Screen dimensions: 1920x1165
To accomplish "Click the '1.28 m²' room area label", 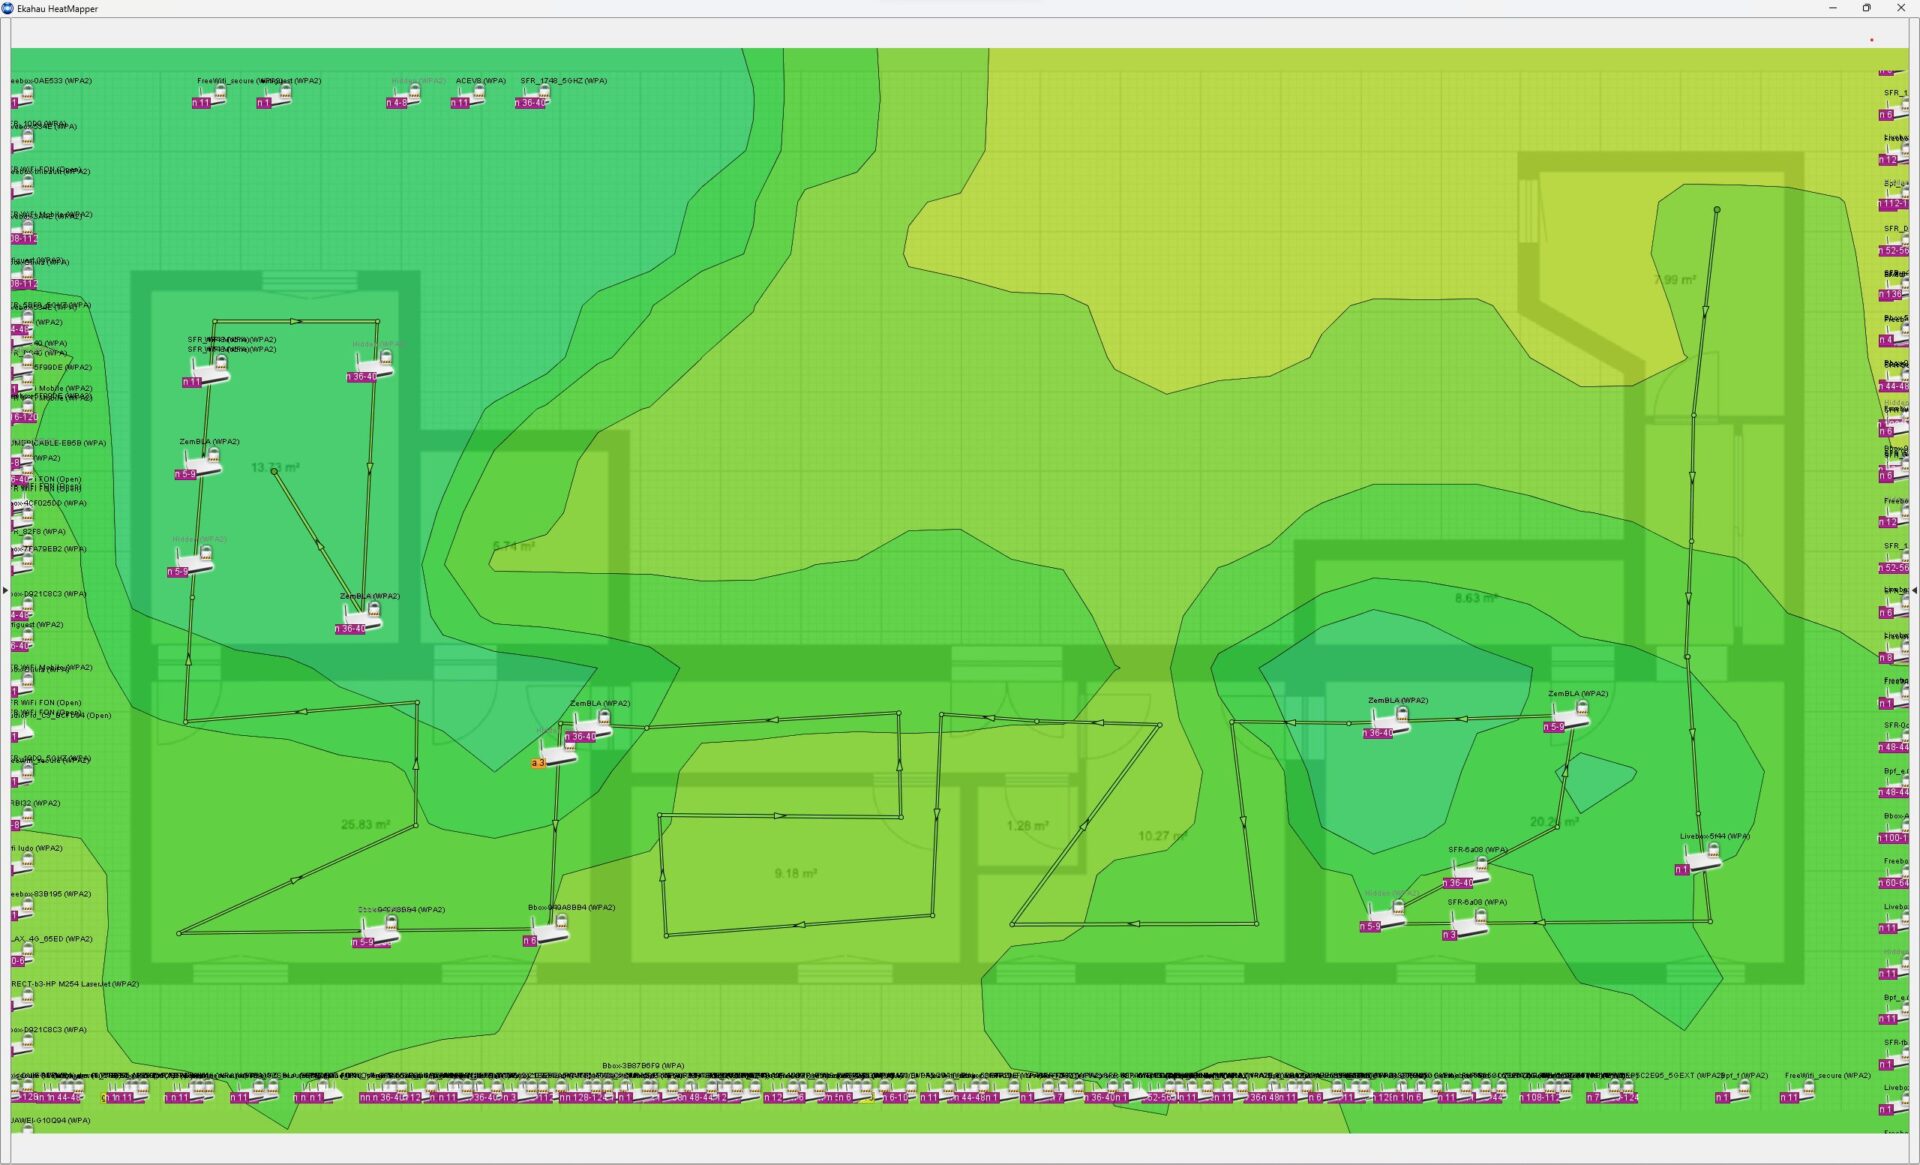I will 1027,825.
